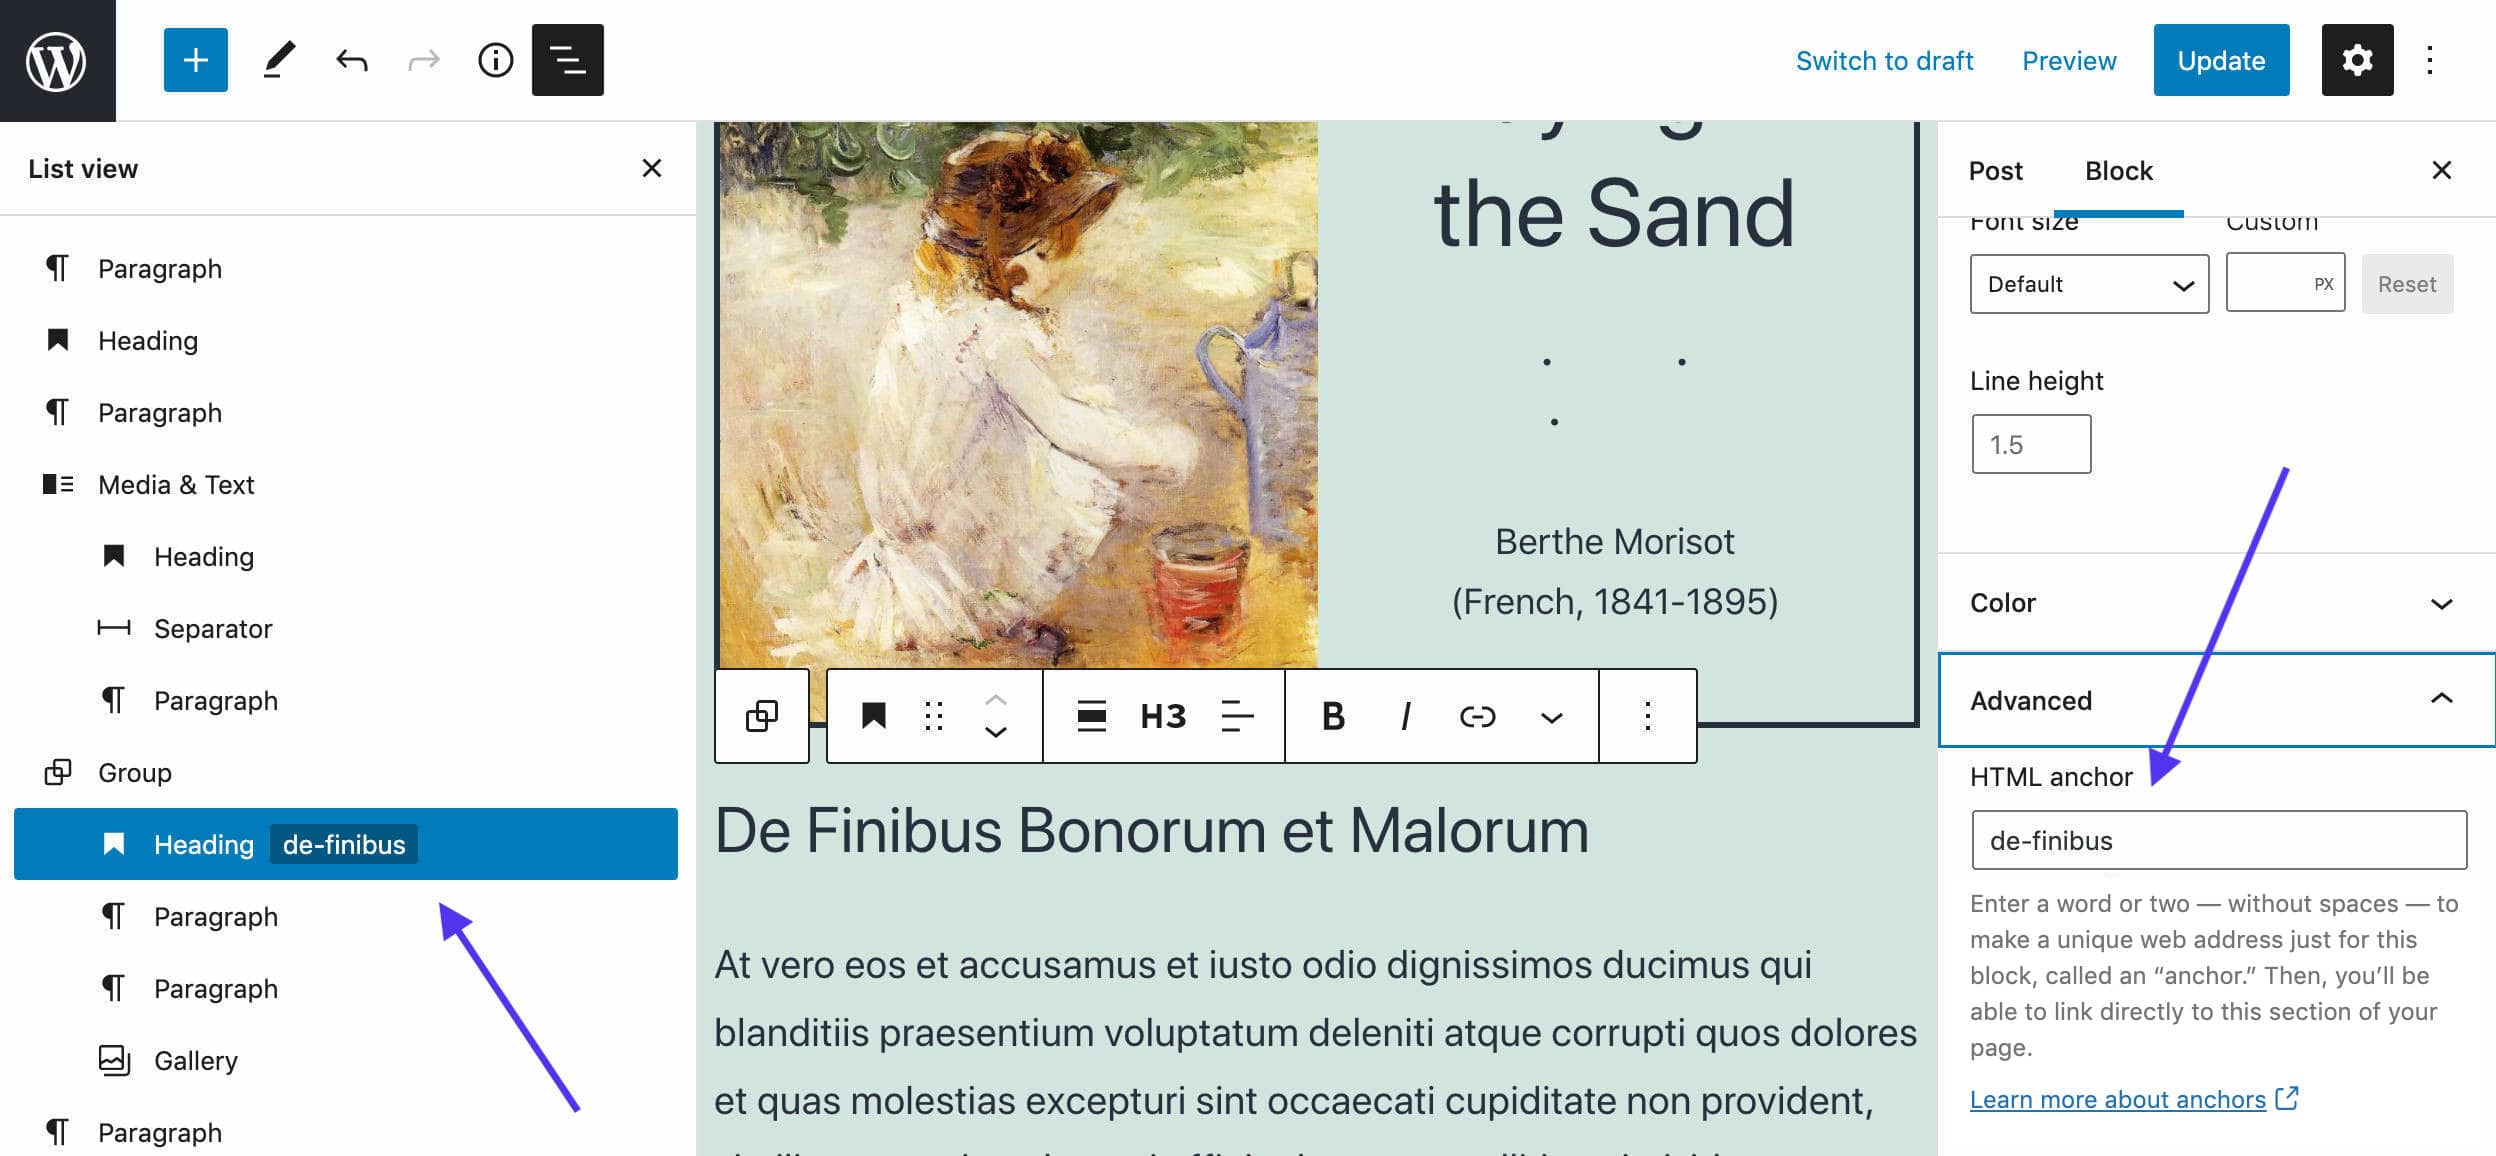Click the Line height input field

pyautogui.click(x=2031, y=444)
